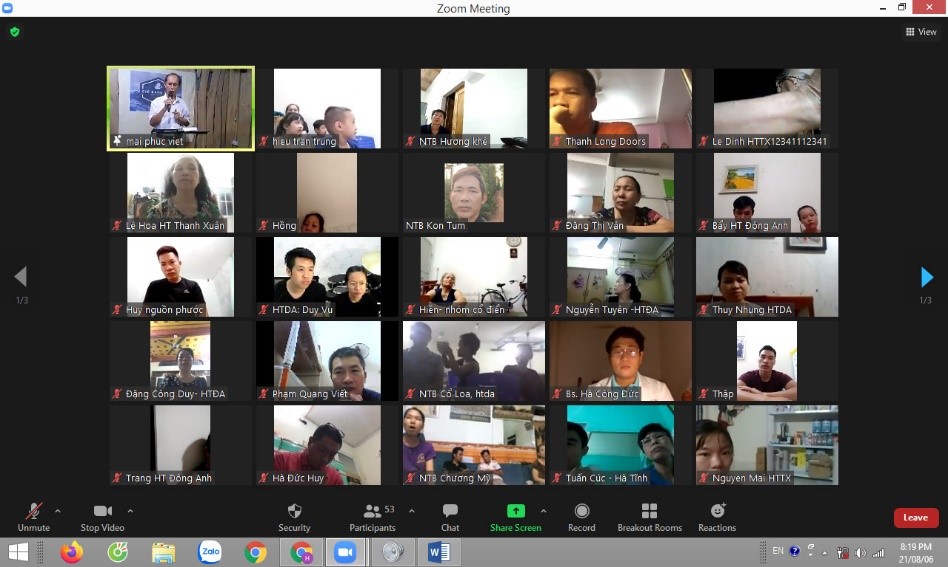This screenshot has height=567, width=948.
Task: Show hidden tray icons arrow
Action: 825,552
